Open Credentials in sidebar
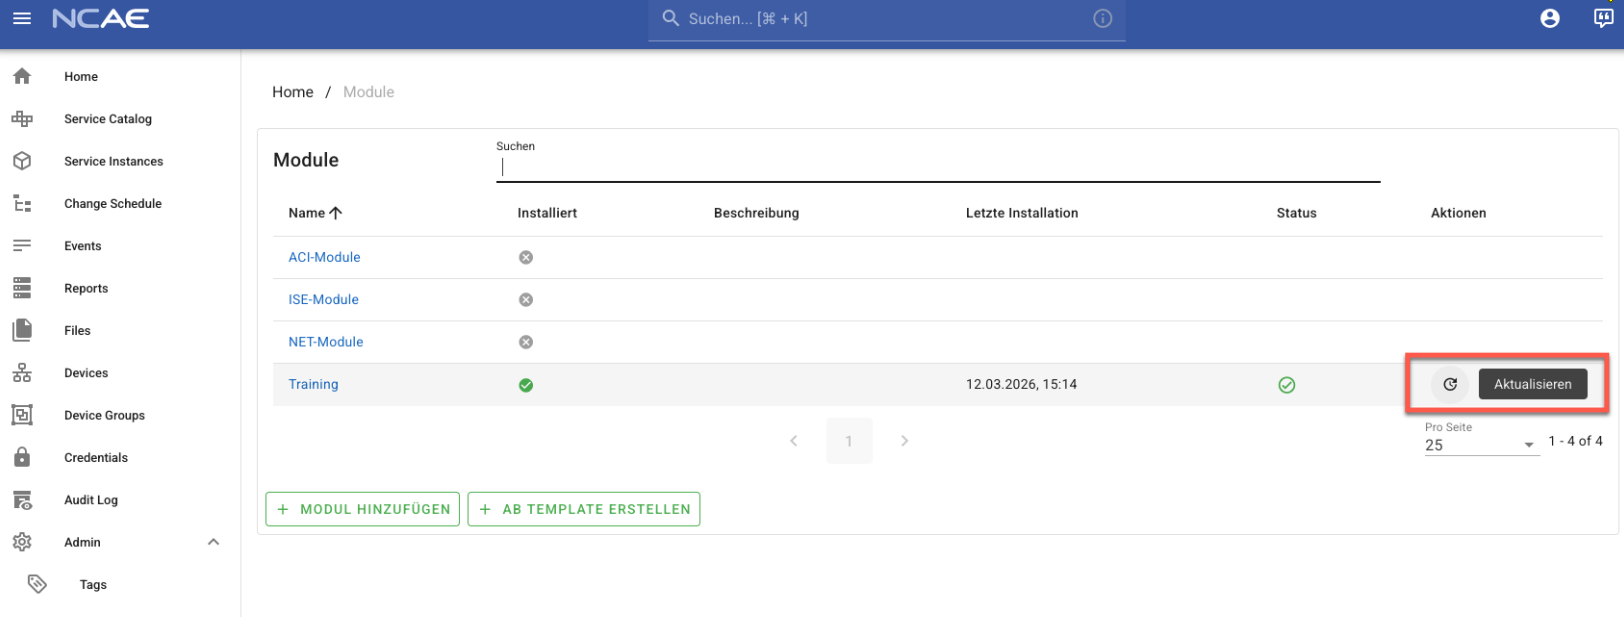The width and height of the screenshot is (1624, 617). [96, 457]
